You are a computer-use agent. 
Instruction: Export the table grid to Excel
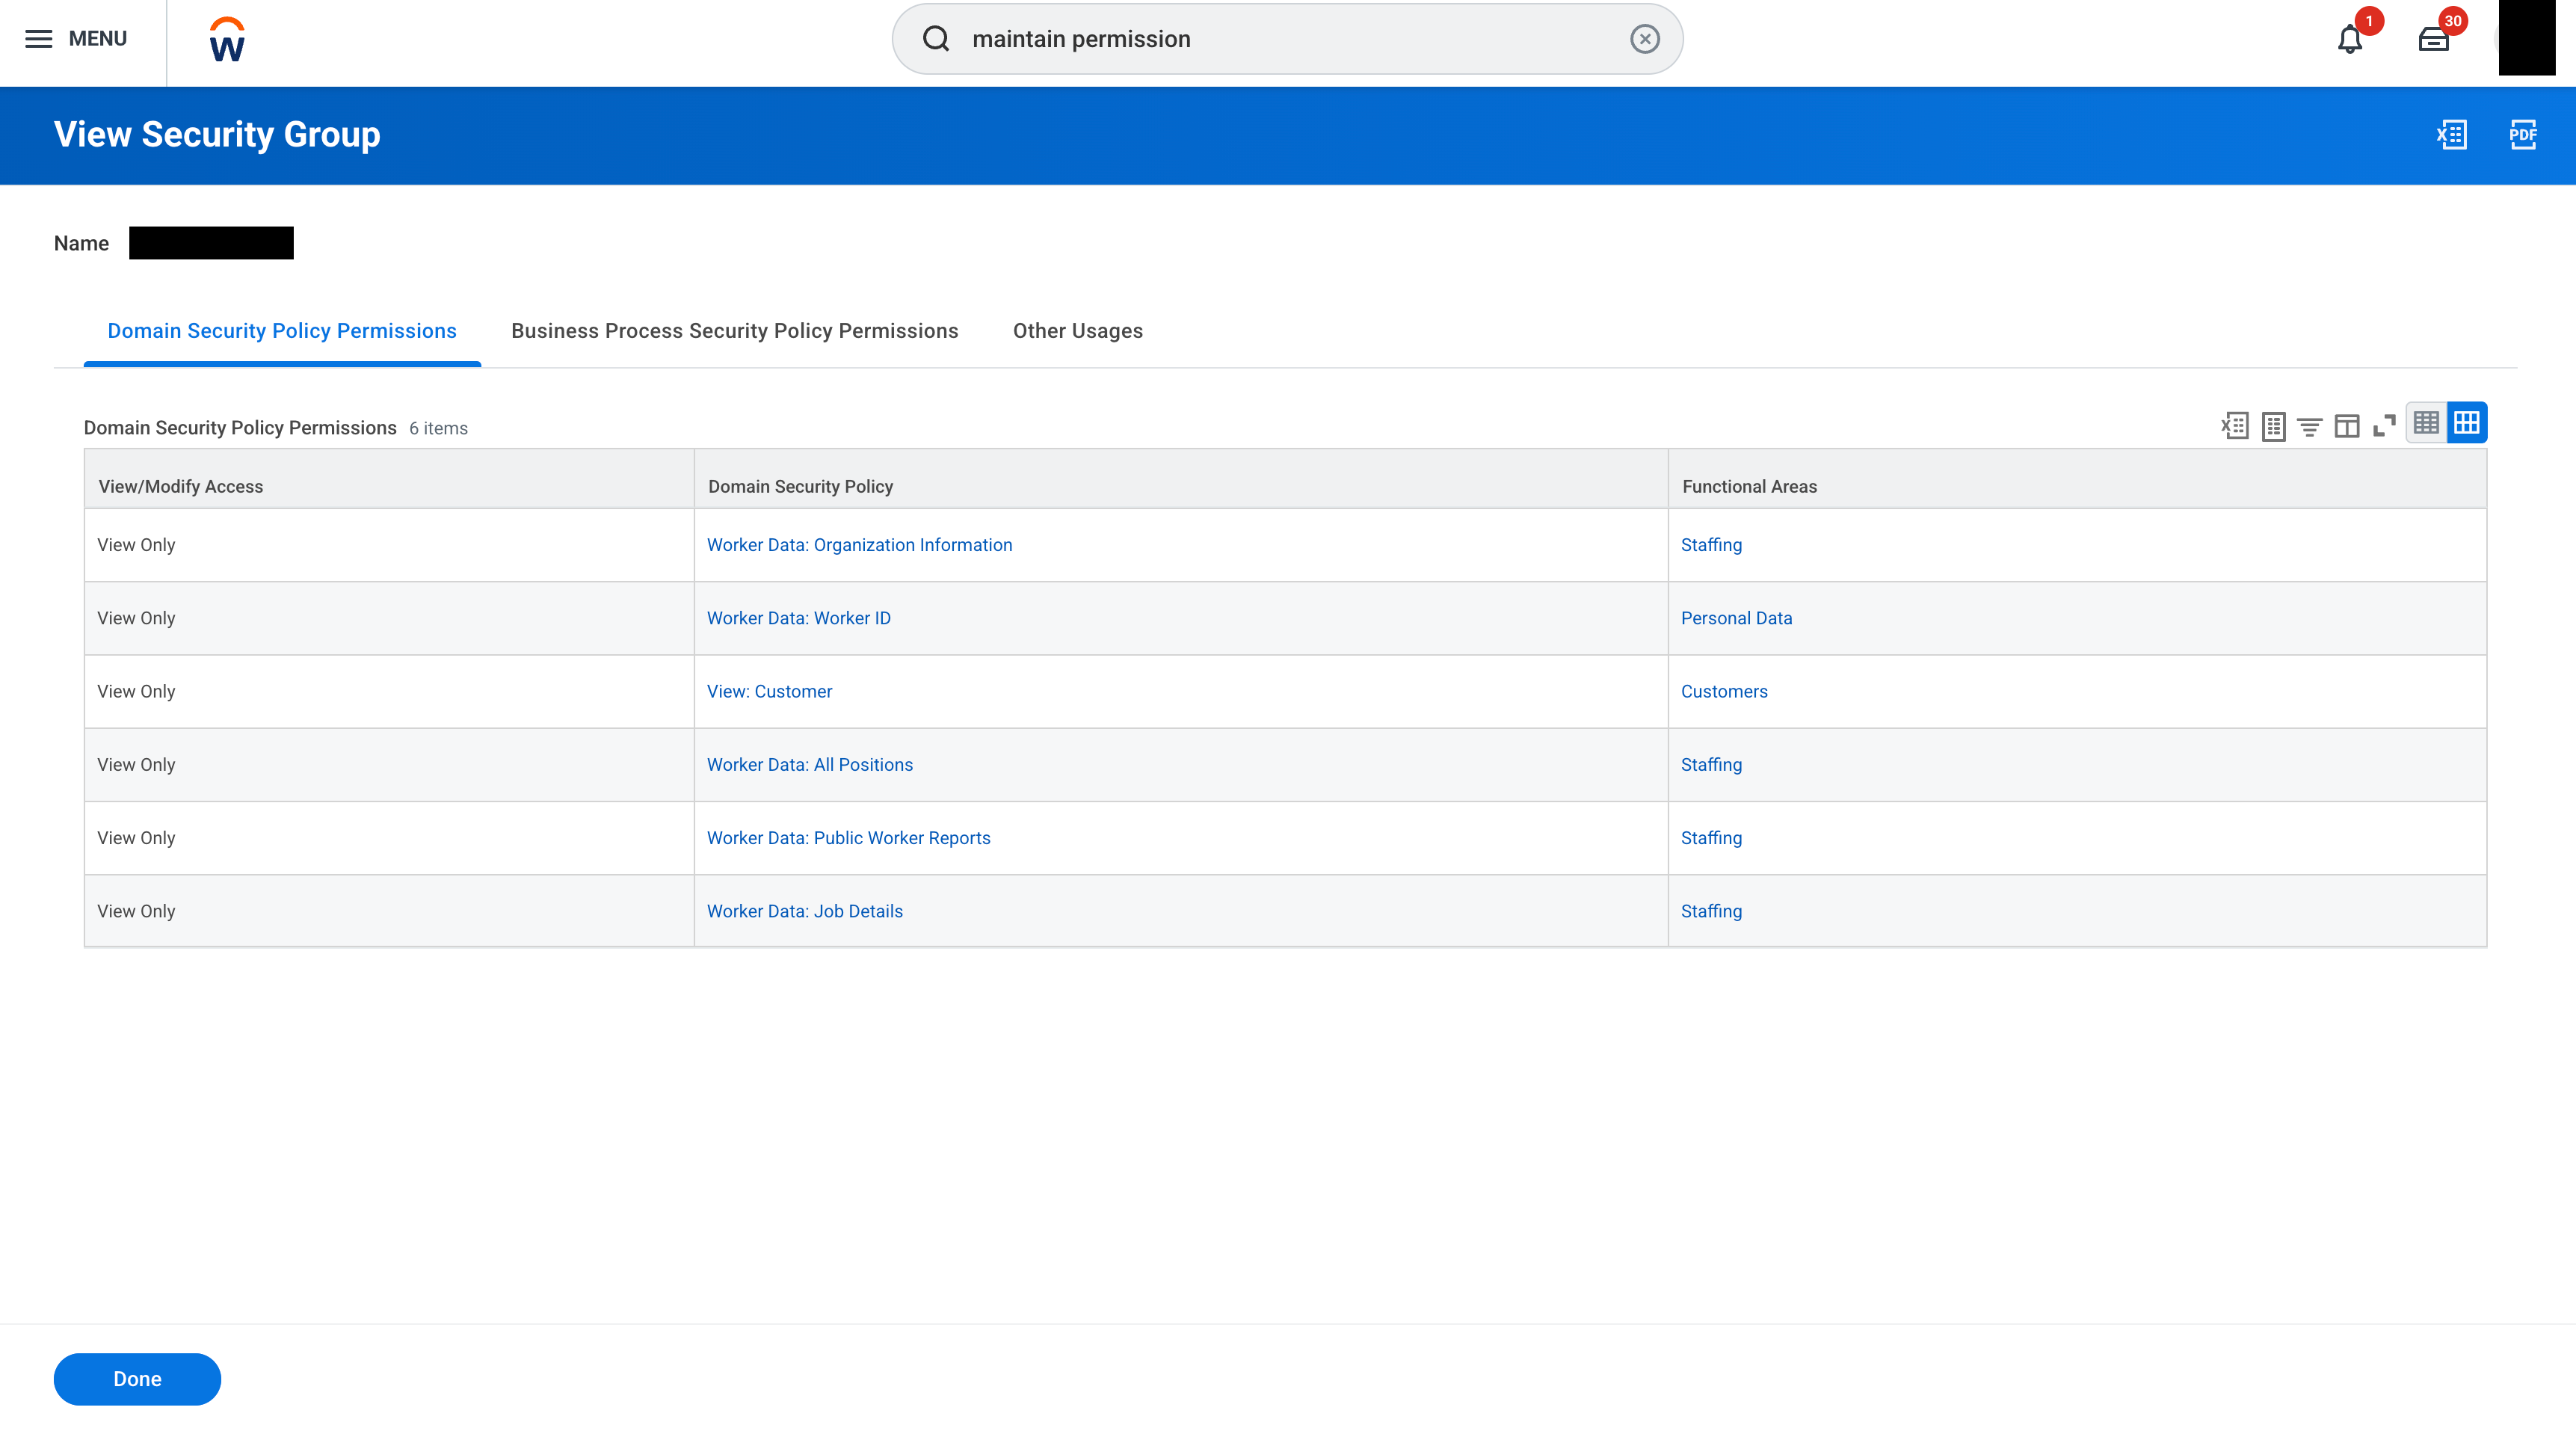point(2235,426)
